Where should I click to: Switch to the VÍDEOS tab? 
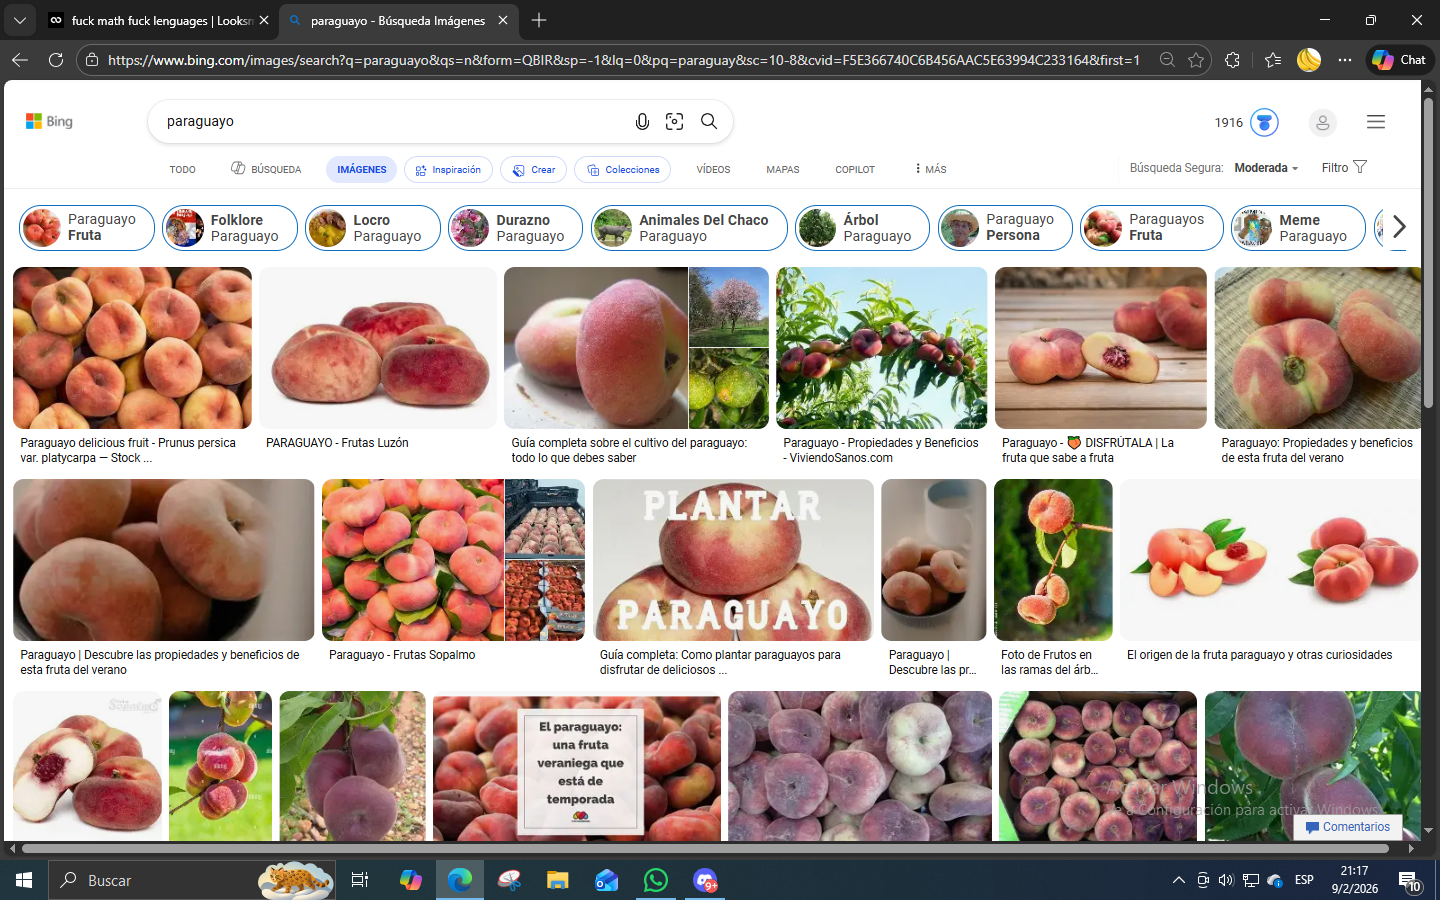[713, 170]
